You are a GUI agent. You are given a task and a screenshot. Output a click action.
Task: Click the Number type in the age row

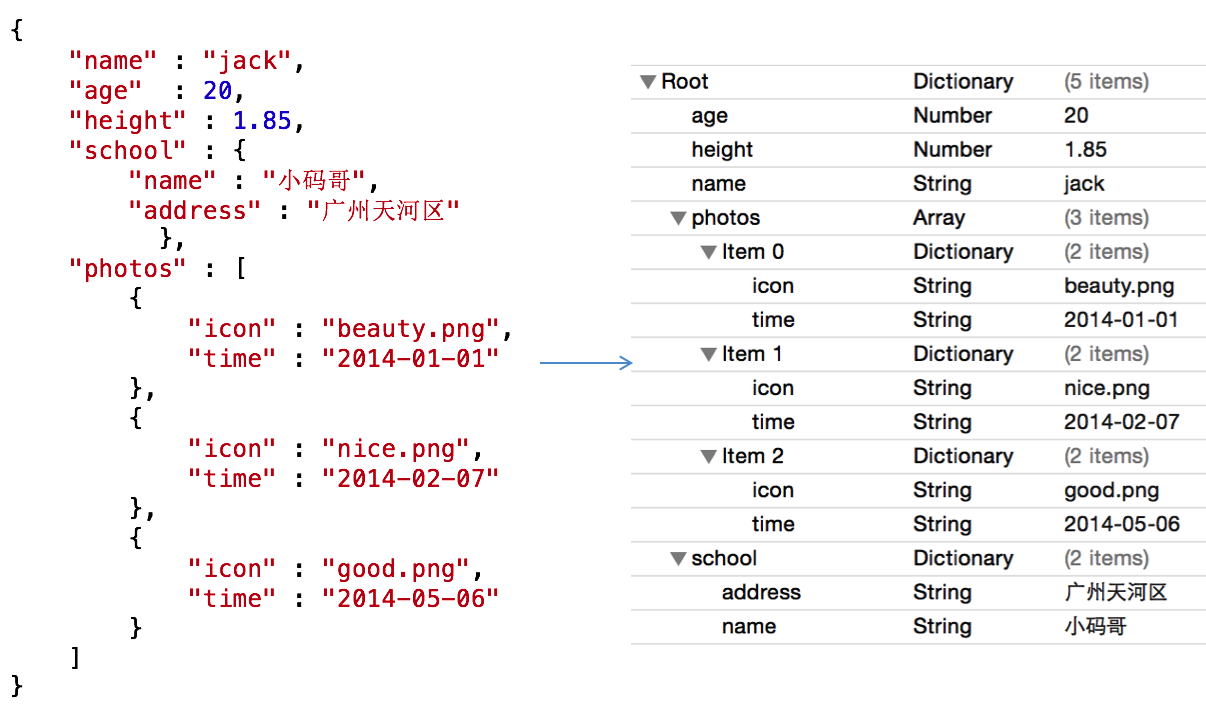[952, 116]
